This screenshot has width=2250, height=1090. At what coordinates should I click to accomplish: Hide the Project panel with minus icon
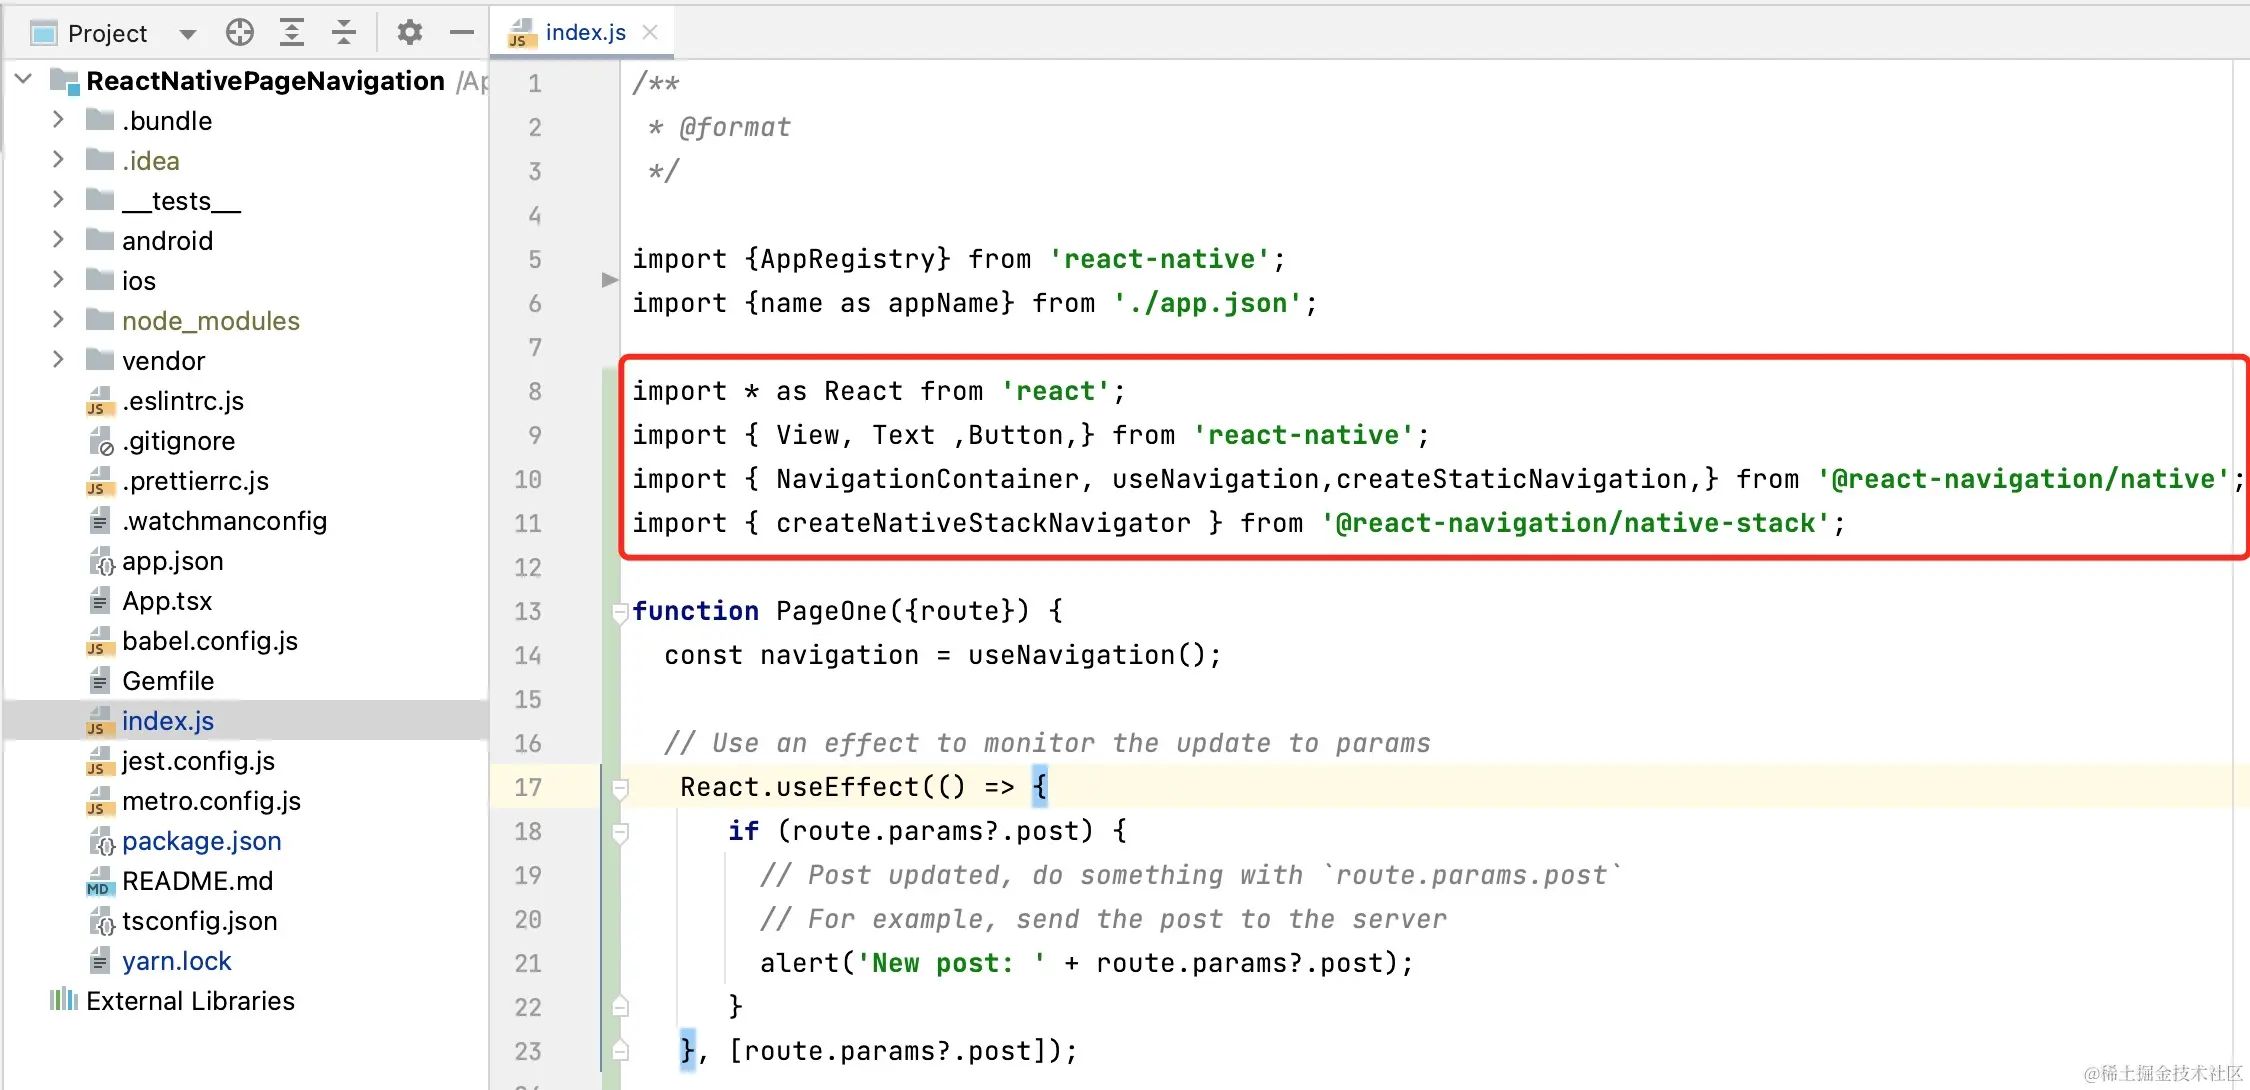(461, 33)
